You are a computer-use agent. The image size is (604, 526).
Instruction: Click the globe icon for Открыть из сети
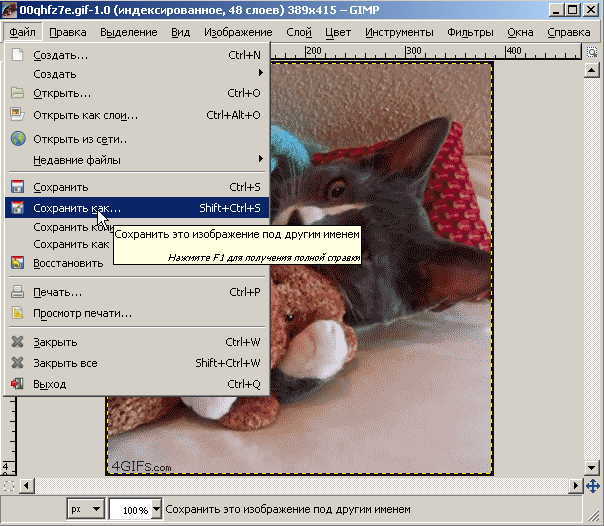(x=17, y=139)
